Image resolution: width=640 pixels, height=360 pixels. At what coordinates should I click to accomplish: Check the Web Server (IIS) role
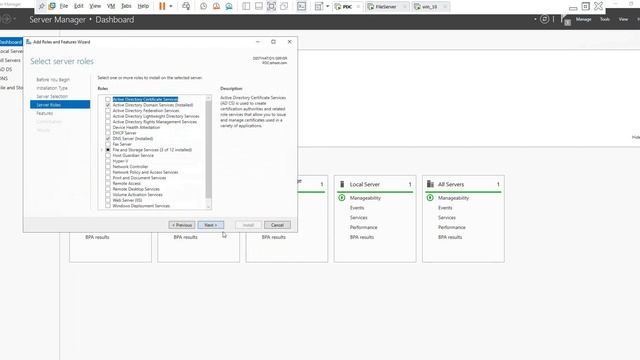coord(108,200)
